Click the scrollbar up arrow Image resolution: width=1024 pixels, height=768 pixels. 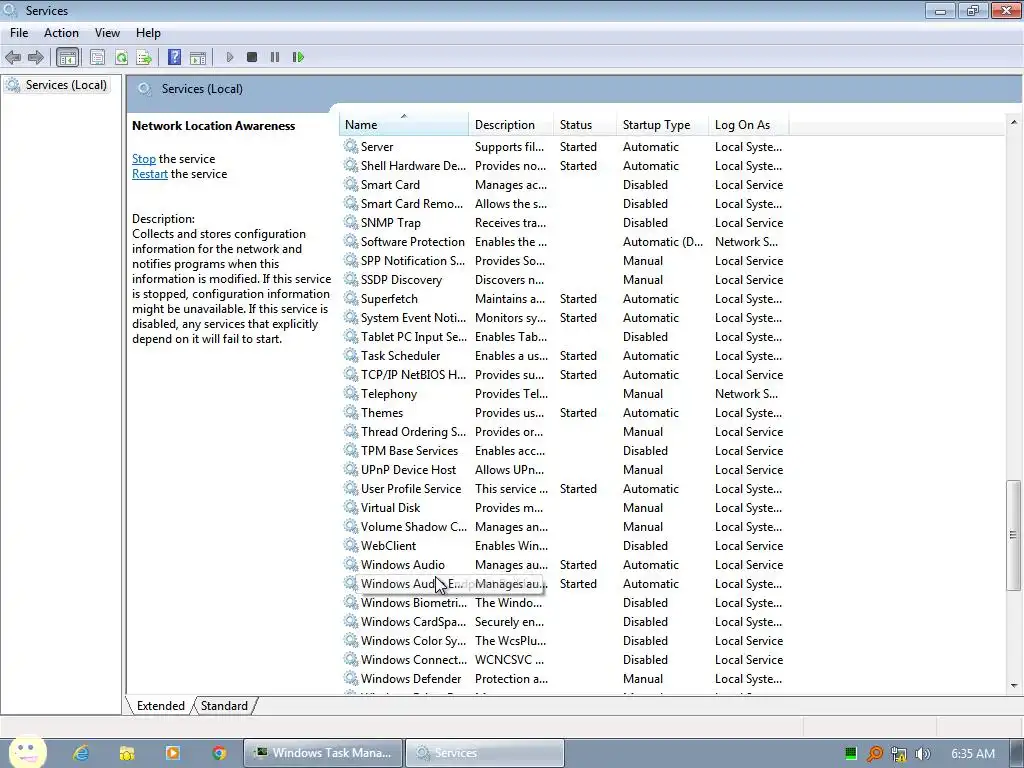(x=1013, y=122)
